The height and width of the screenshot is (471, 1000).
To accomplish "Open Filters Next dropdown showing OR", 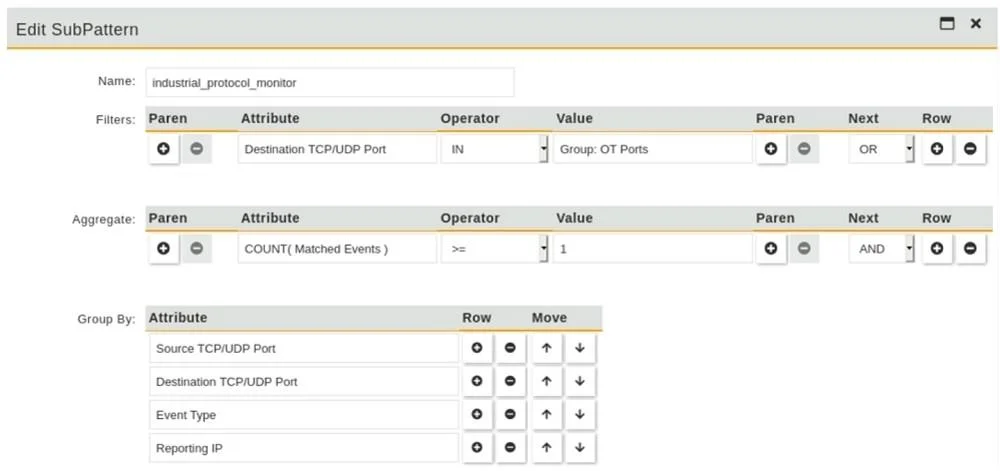I will (x=881, y=149).
